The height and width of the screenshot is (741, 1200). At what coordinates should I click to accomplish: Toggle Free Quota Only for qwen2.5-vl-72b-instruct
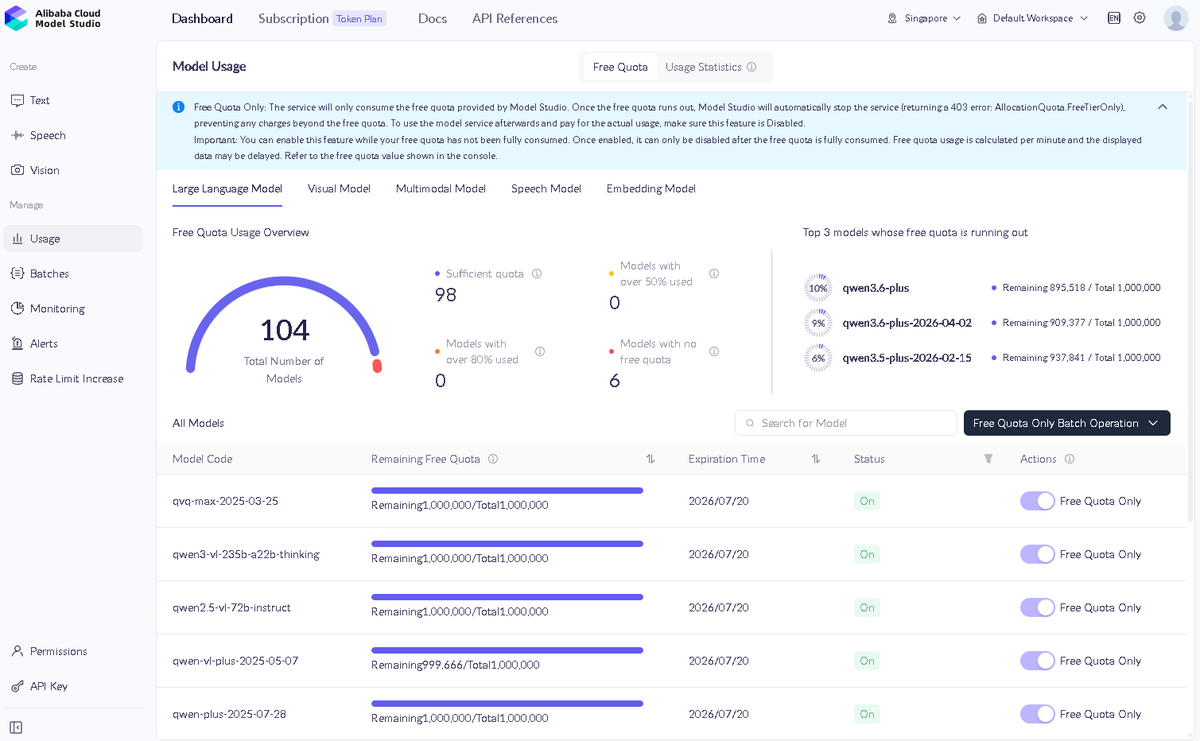click(1037, 607)
